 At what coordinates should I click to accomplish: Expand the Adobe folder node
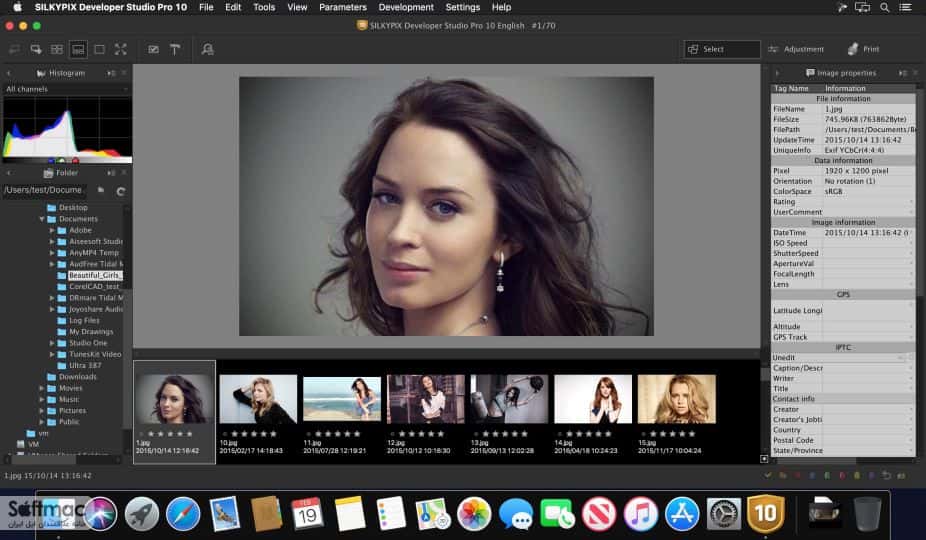(x=52, y=230)
